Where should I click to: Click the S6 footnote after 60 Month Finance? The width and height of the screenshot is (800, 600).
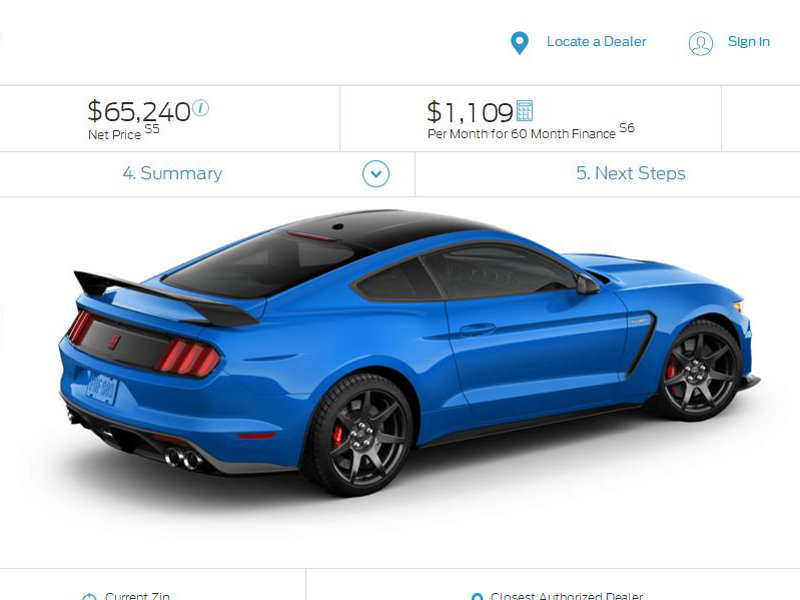(627, 128)
